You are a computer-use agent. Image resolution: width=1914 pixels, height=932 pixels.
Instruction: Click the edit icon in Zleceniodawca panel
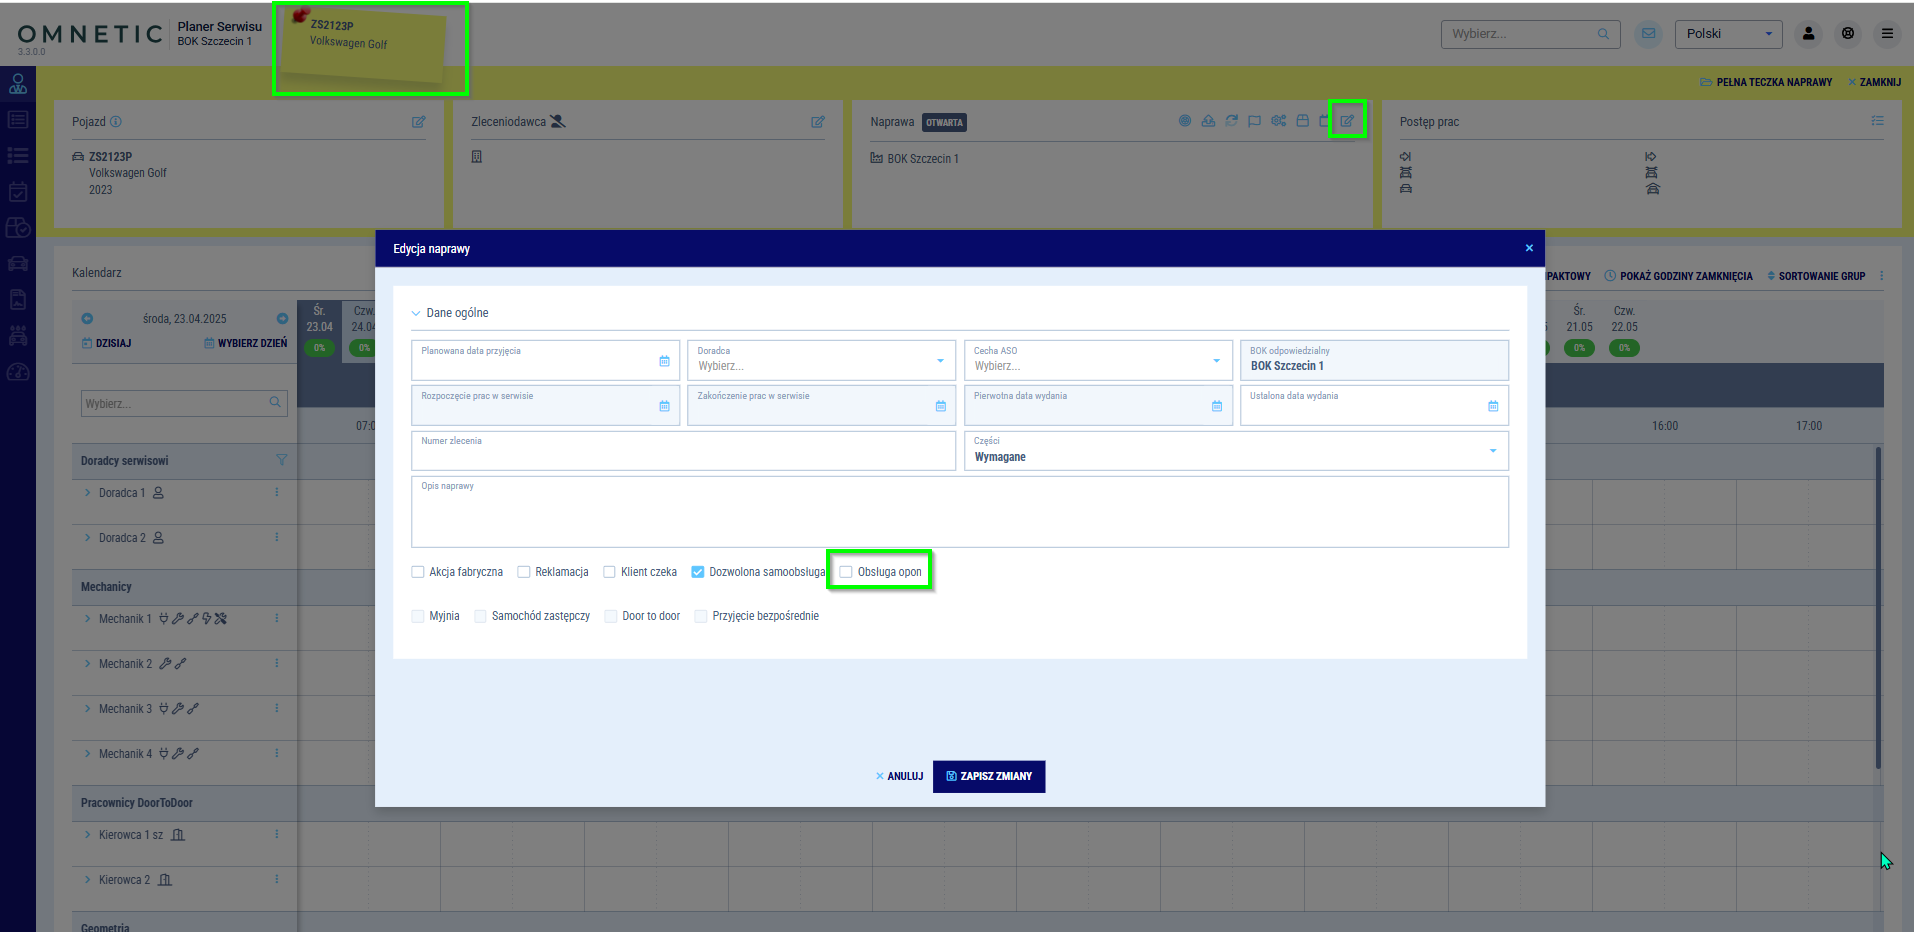tap(817, 122)
